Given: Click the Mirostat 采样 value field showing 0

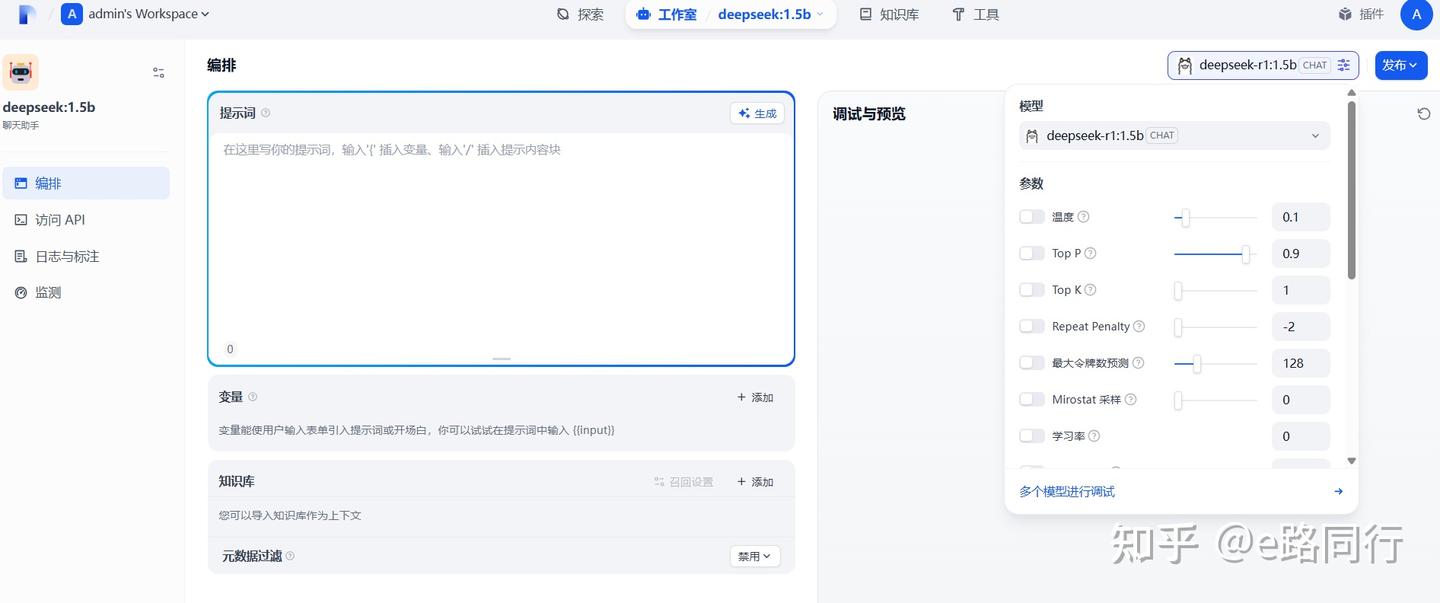Looking at the screenshot, I should [1301, 400].
